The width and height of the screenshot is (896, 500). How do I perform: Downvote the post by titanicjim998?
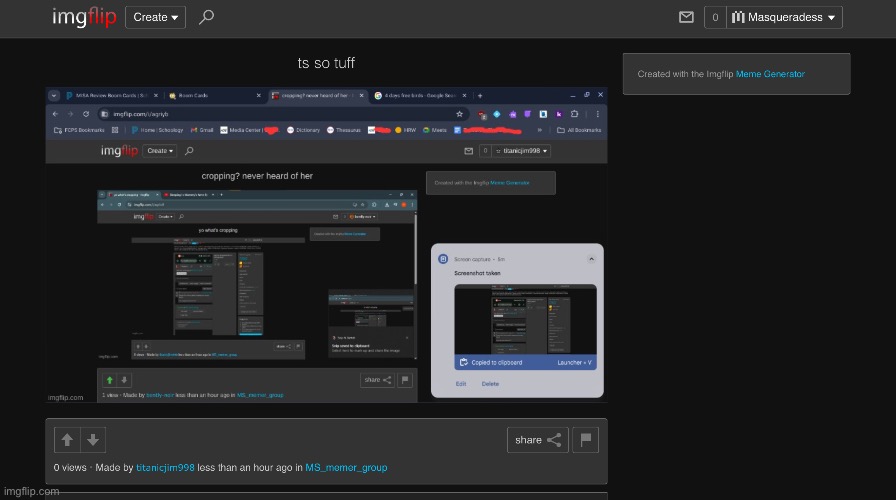(92, 440)
